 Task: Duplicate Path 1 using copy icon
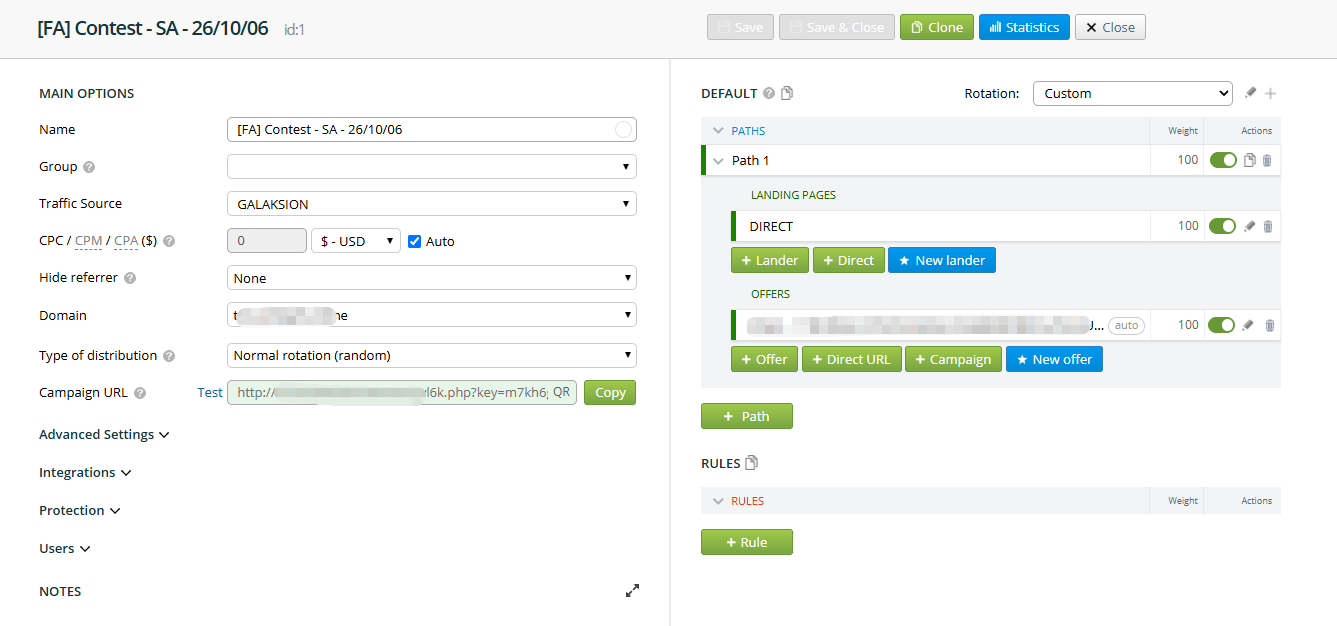pos(1249,160)
